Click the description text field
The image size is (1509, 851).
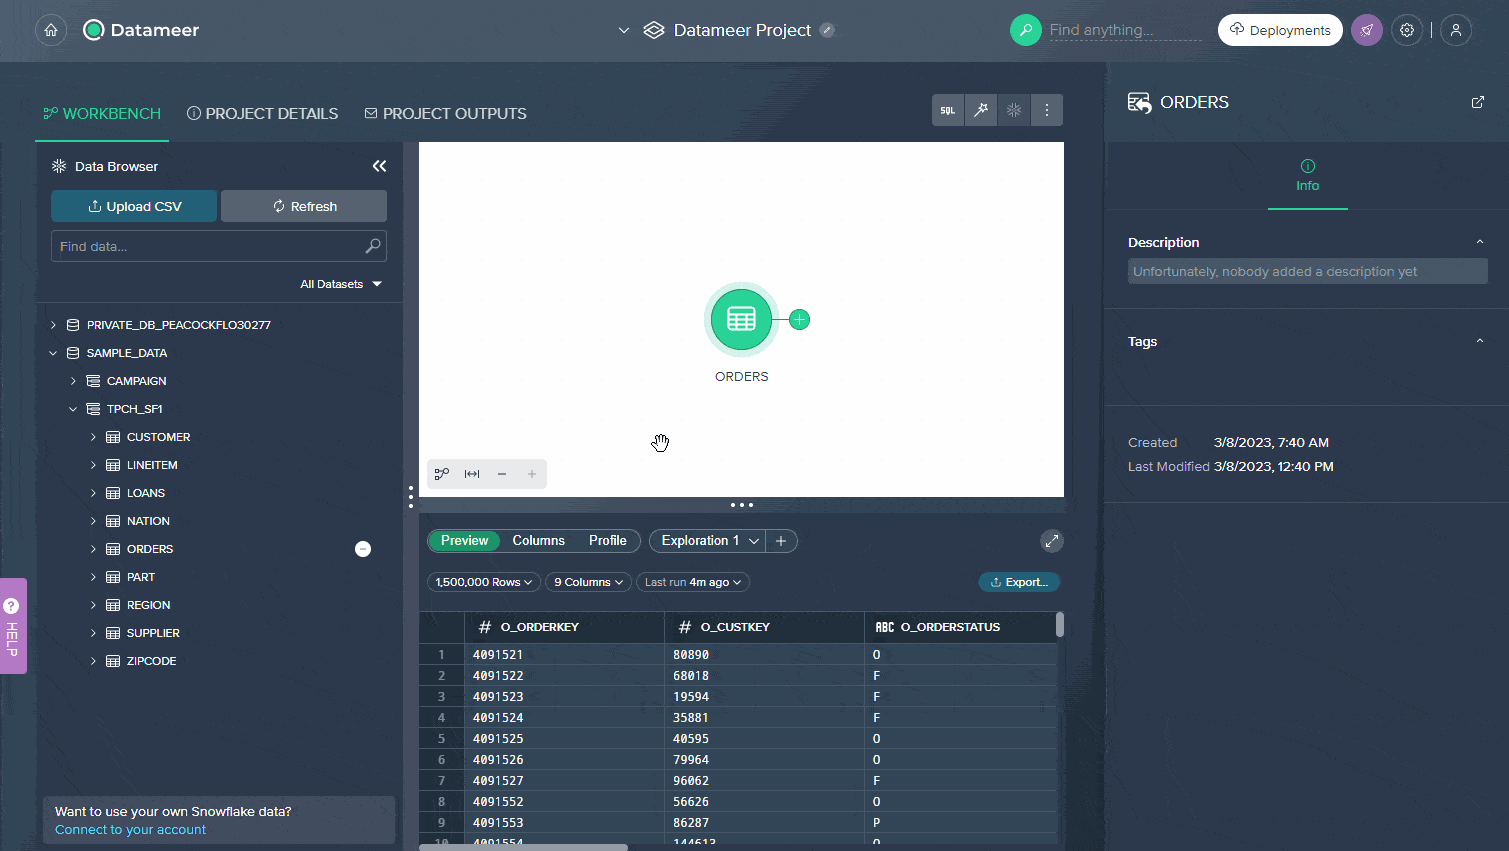[x=1308, y=271]
